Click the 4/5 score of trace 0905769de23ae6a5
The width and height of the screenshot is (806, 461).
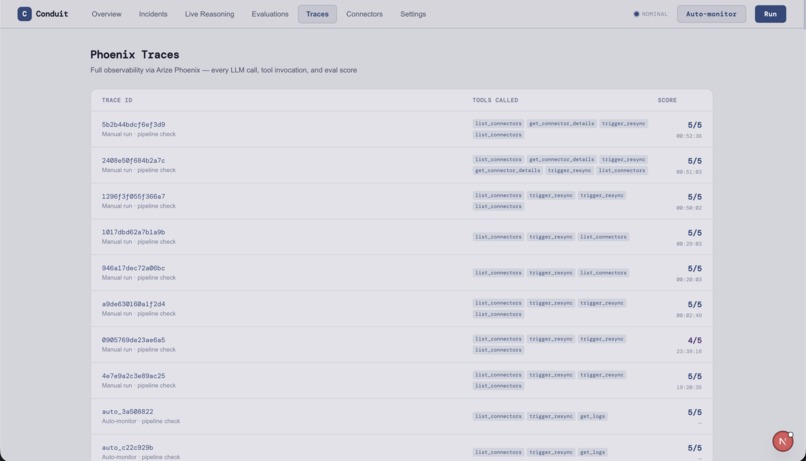pos(694,341)
